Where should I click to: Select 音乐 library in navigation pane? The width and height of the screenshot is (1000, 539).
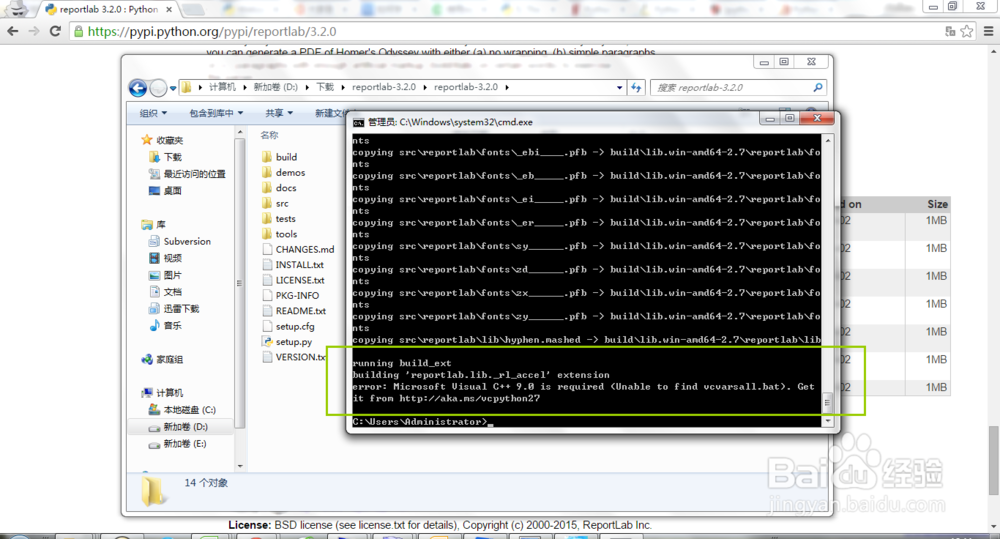coord(173,325)
